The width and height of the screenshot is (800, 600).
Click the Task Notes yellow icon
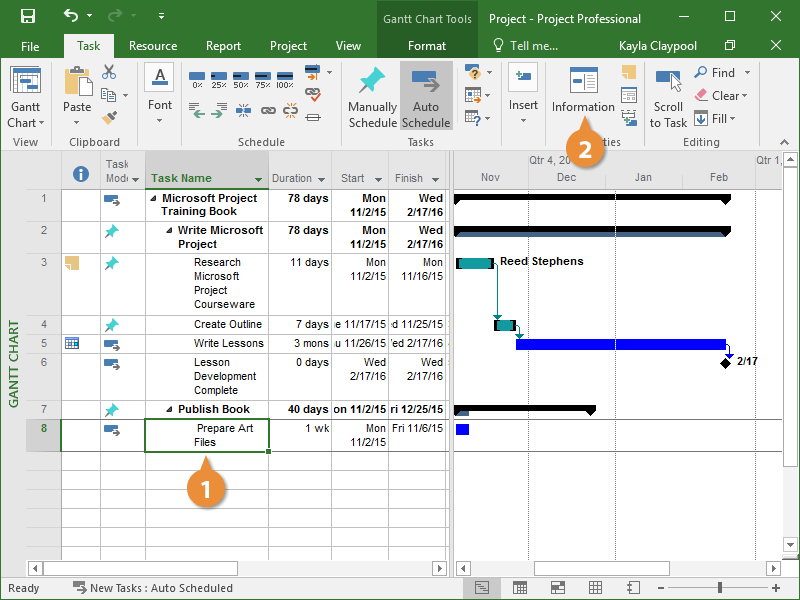pos(628,72)
